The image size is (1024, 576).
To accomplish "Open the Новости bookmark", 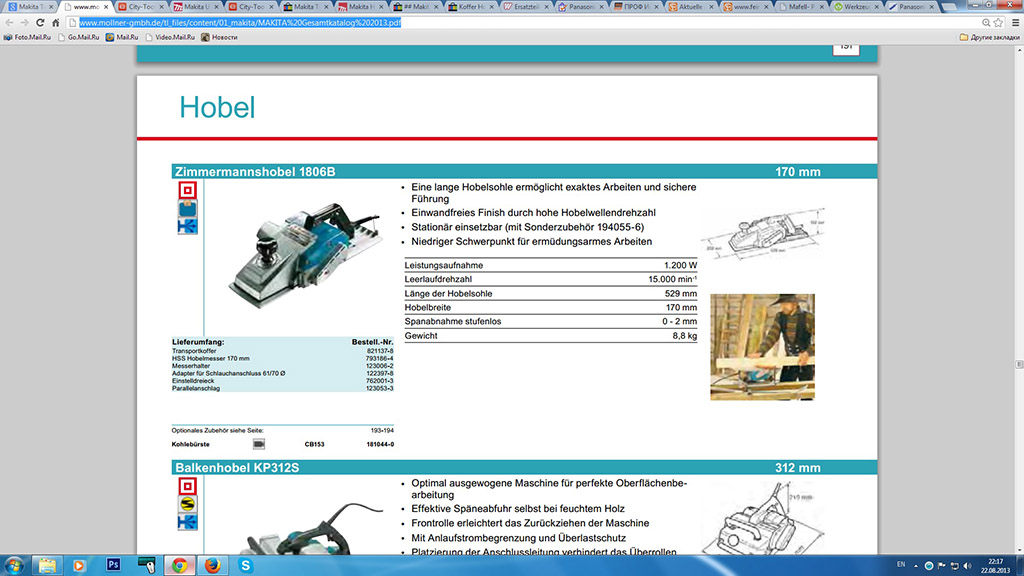I will (219, 37).
